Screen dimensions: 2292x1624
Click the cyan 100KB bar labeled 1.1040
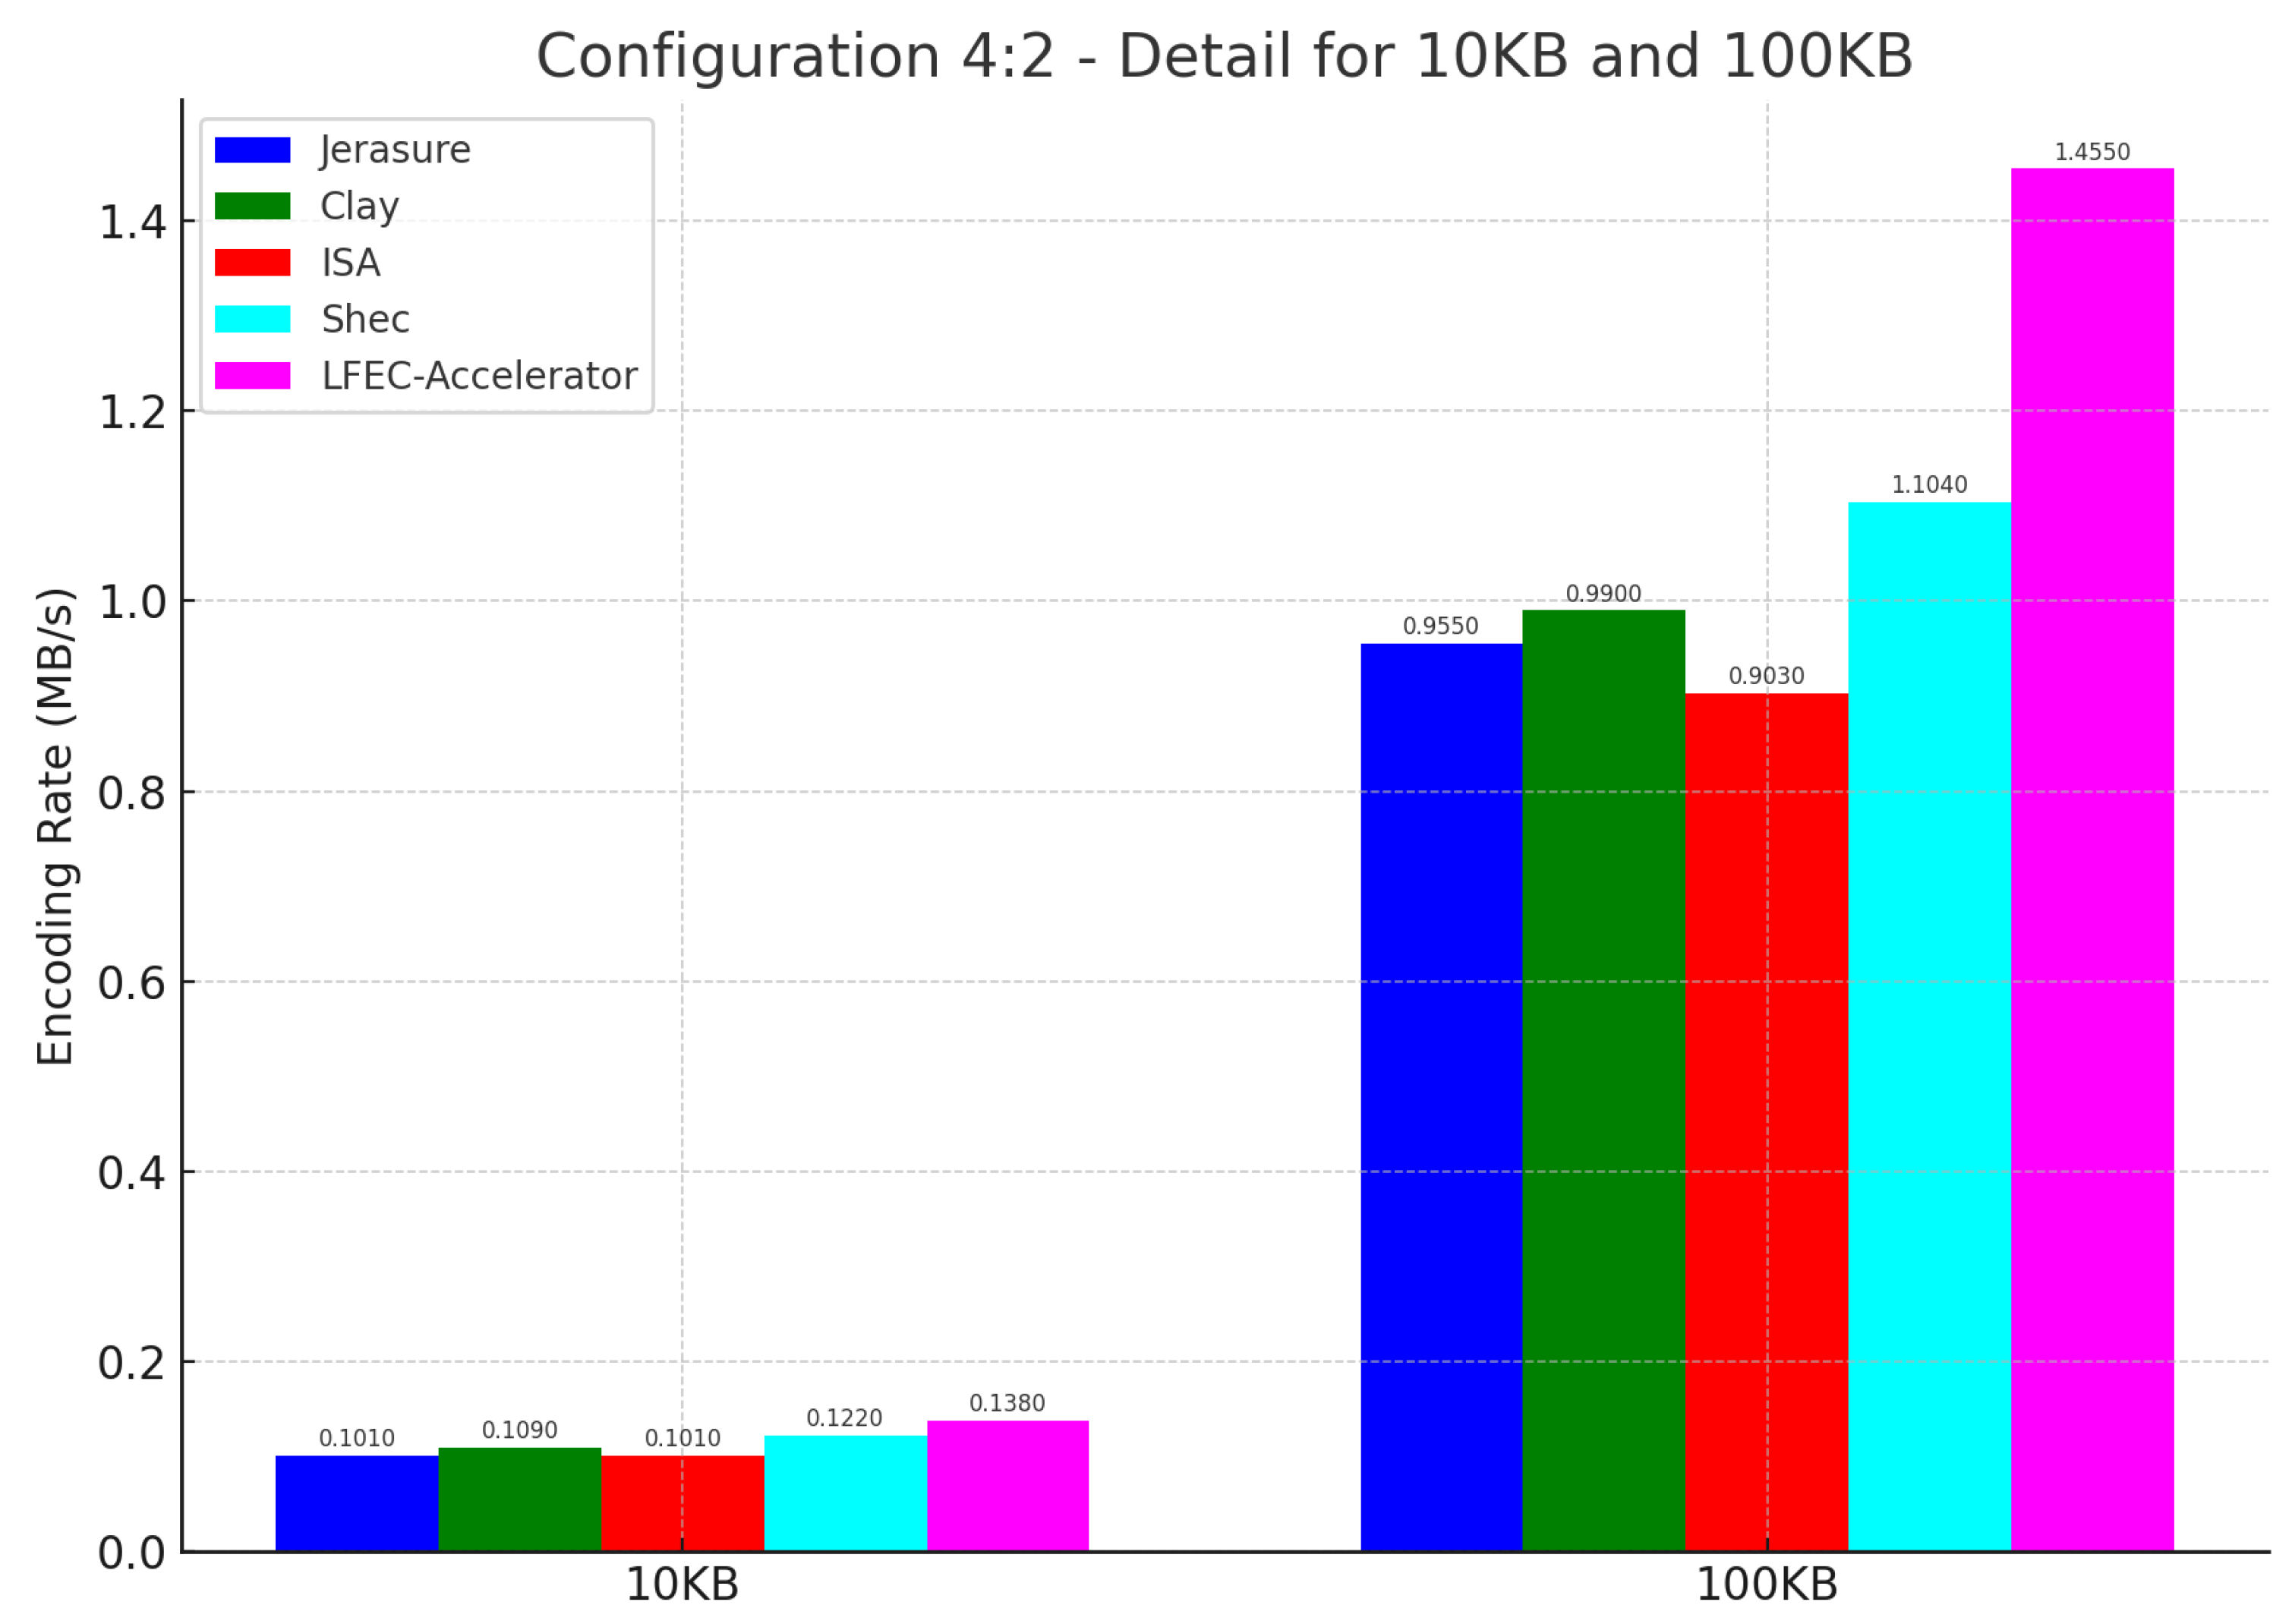1928,1027
